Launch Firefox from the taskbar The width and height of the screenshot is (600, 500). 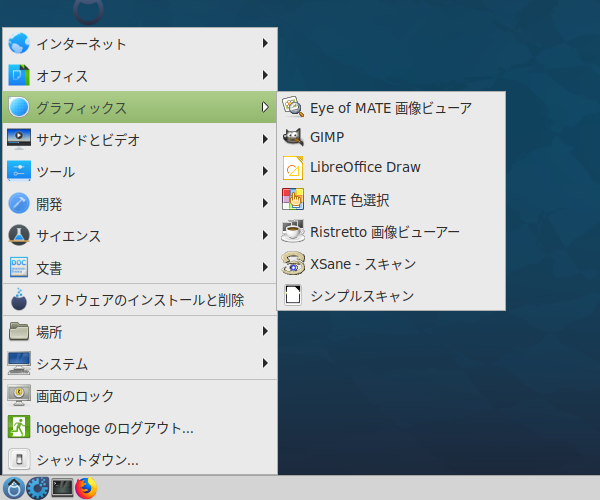point(86,488)
